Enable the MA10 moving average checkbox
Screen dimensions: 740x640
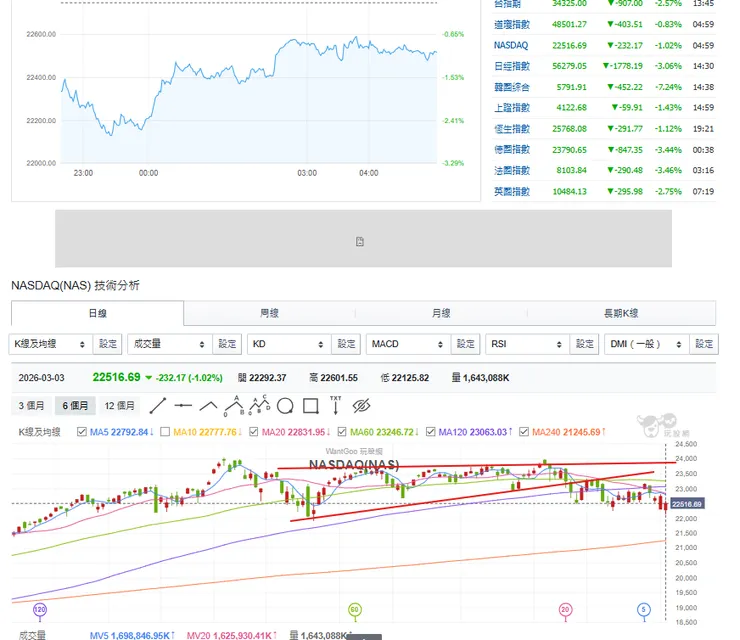166,432
